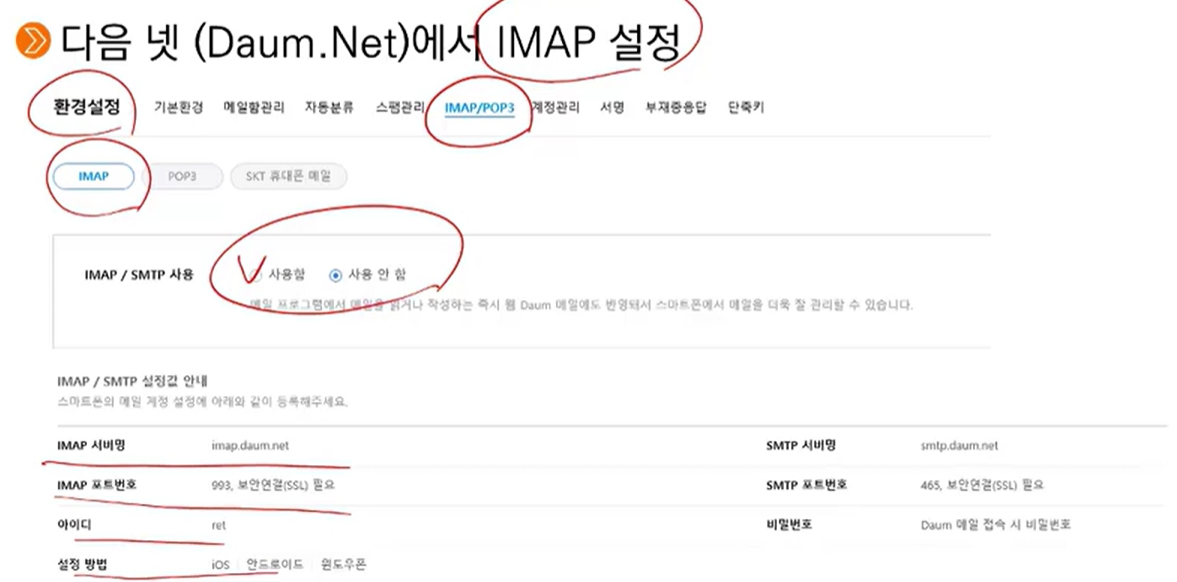Open the 윈도우폰 setup guide link
Viewport: 1177px width, 582px height.
(343, 564)
